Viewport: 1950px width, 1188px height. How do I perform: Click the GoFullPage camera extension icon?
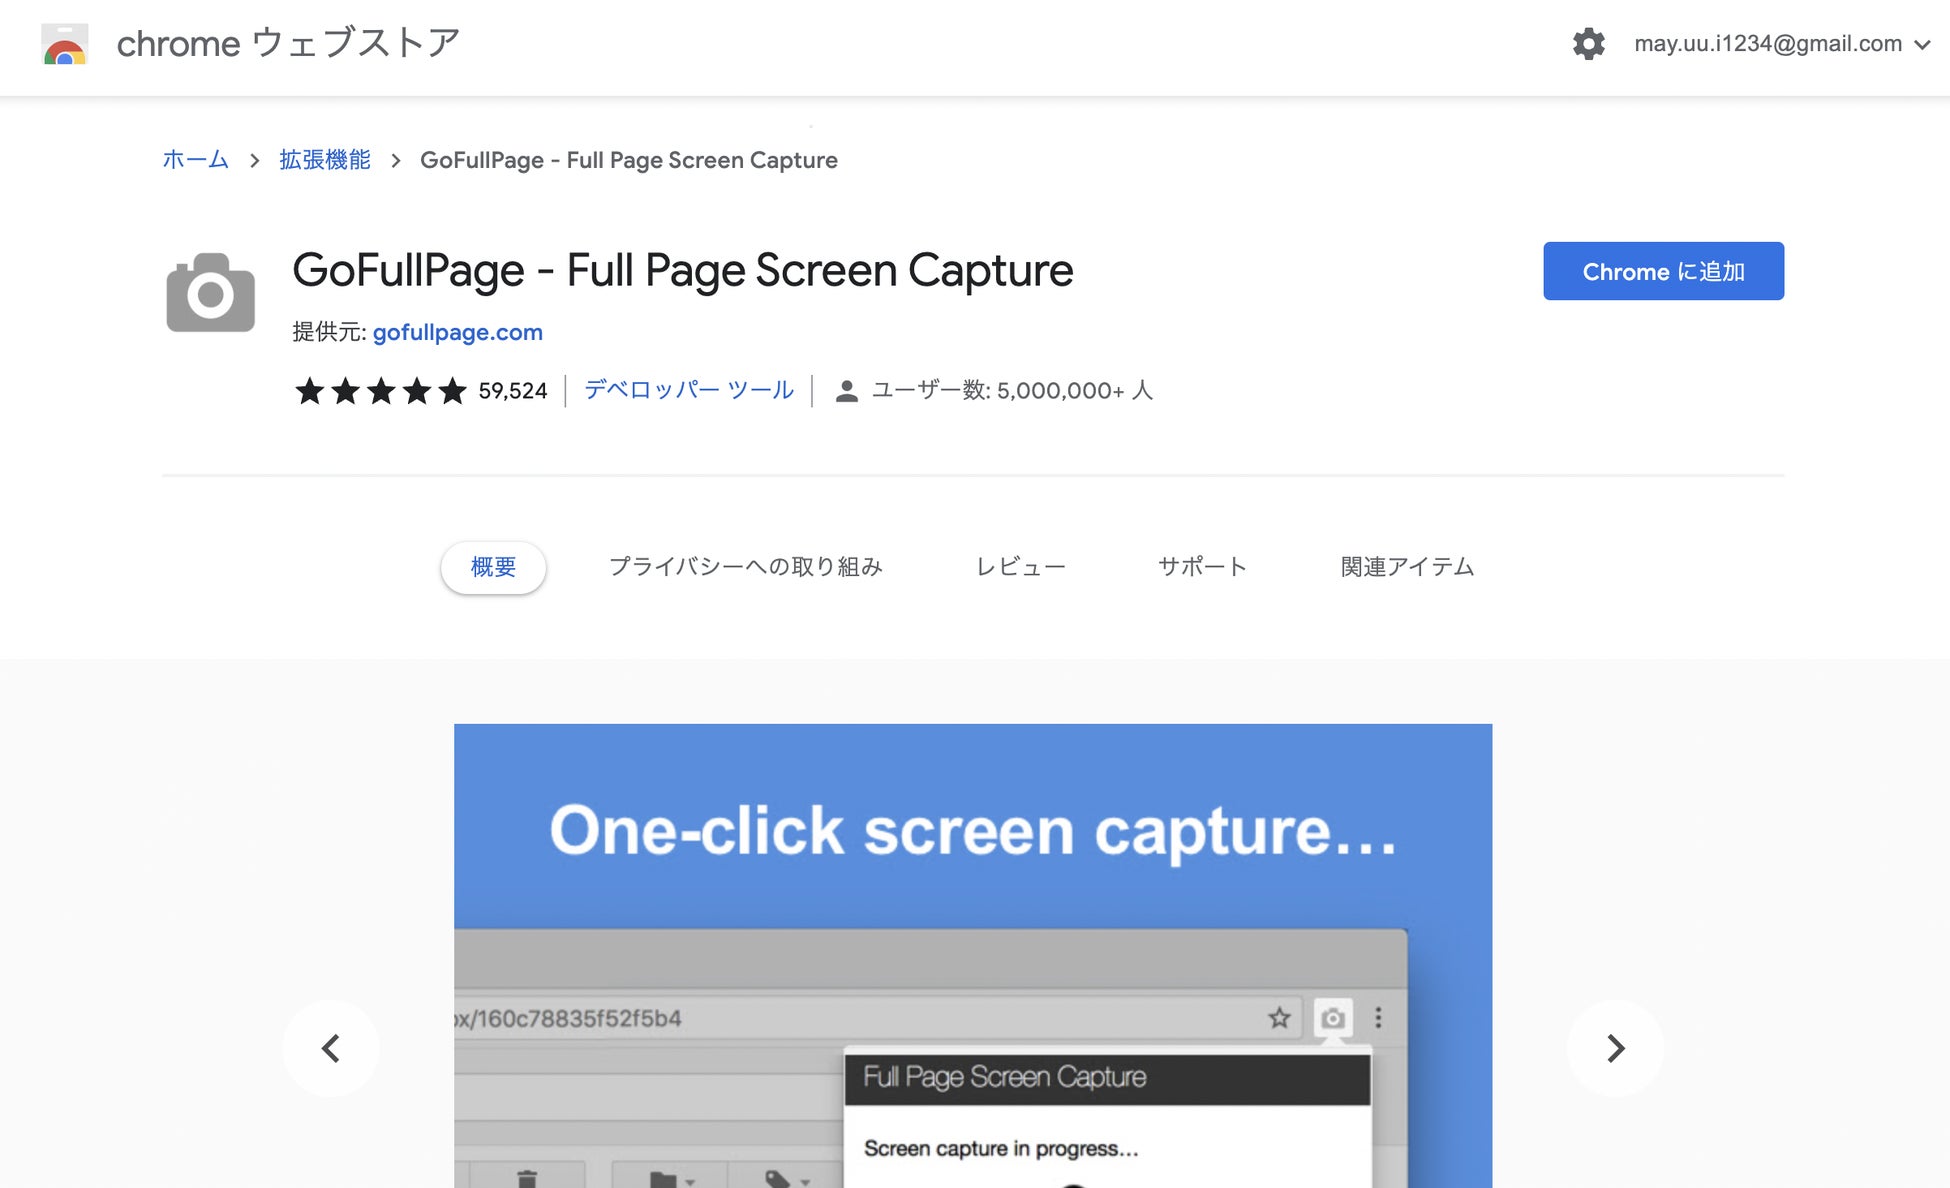click(210, 292)
